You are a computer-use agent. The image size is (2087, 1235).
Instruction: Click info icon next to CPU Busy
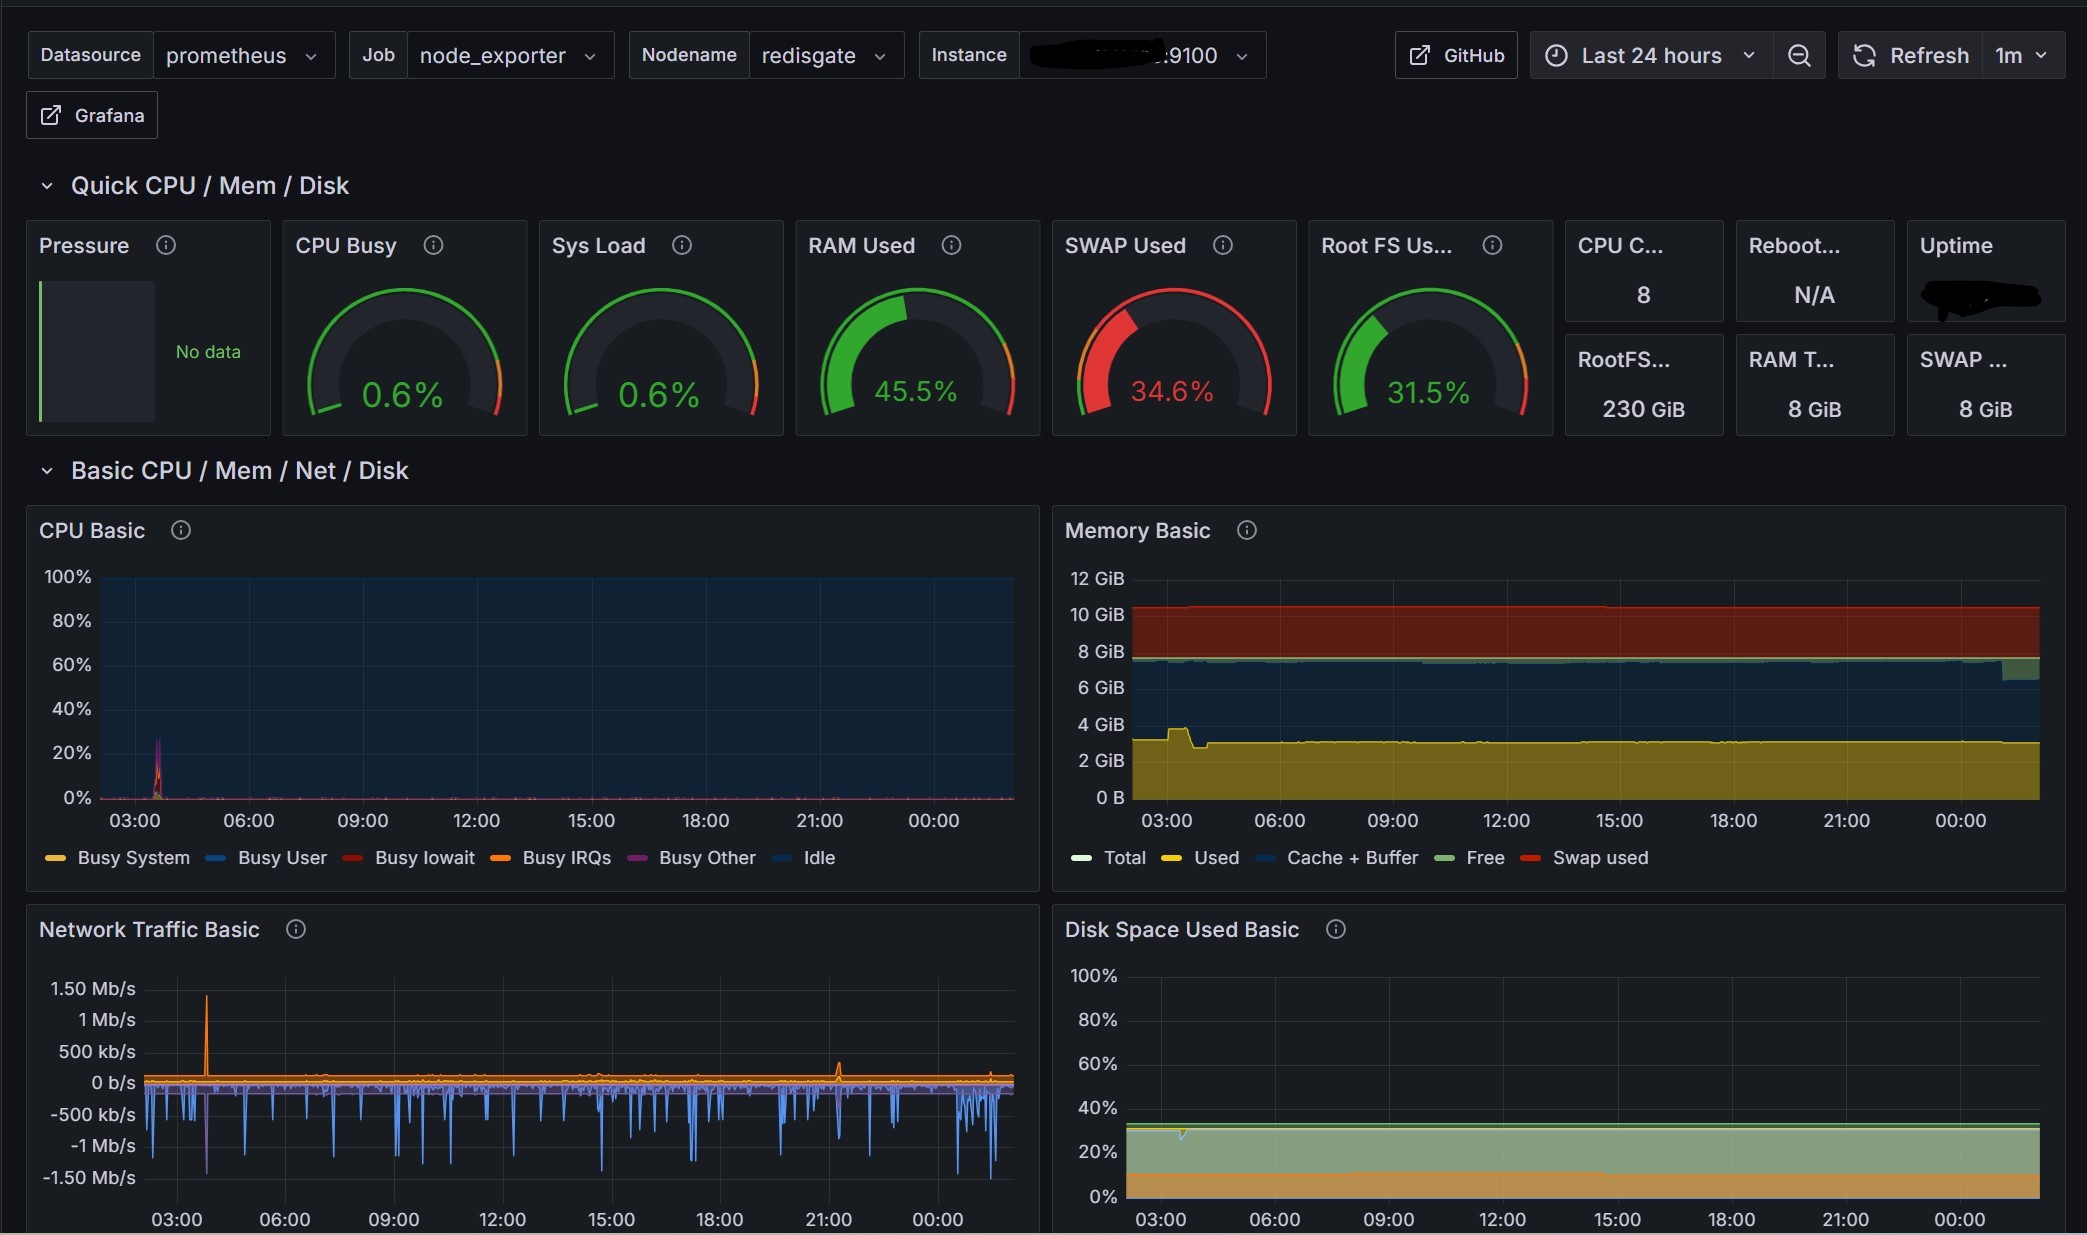[433, 245]
